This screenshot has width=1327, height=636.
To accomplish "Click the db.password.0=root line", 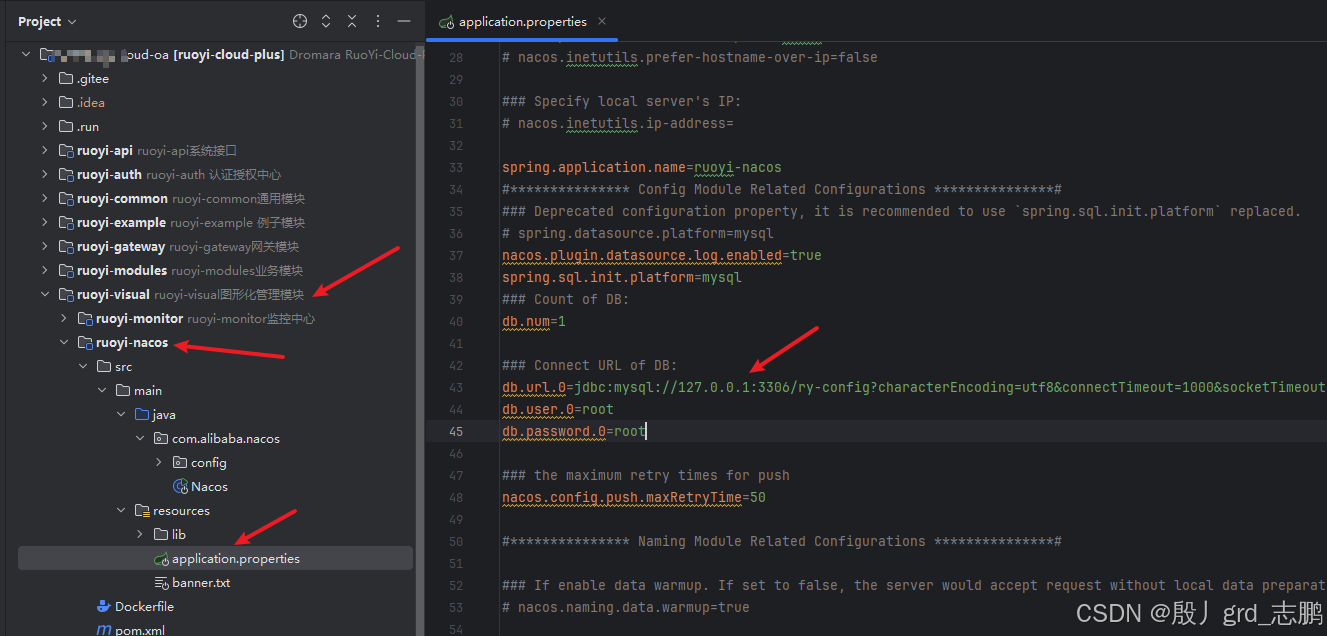I will (x=574, y=431).
